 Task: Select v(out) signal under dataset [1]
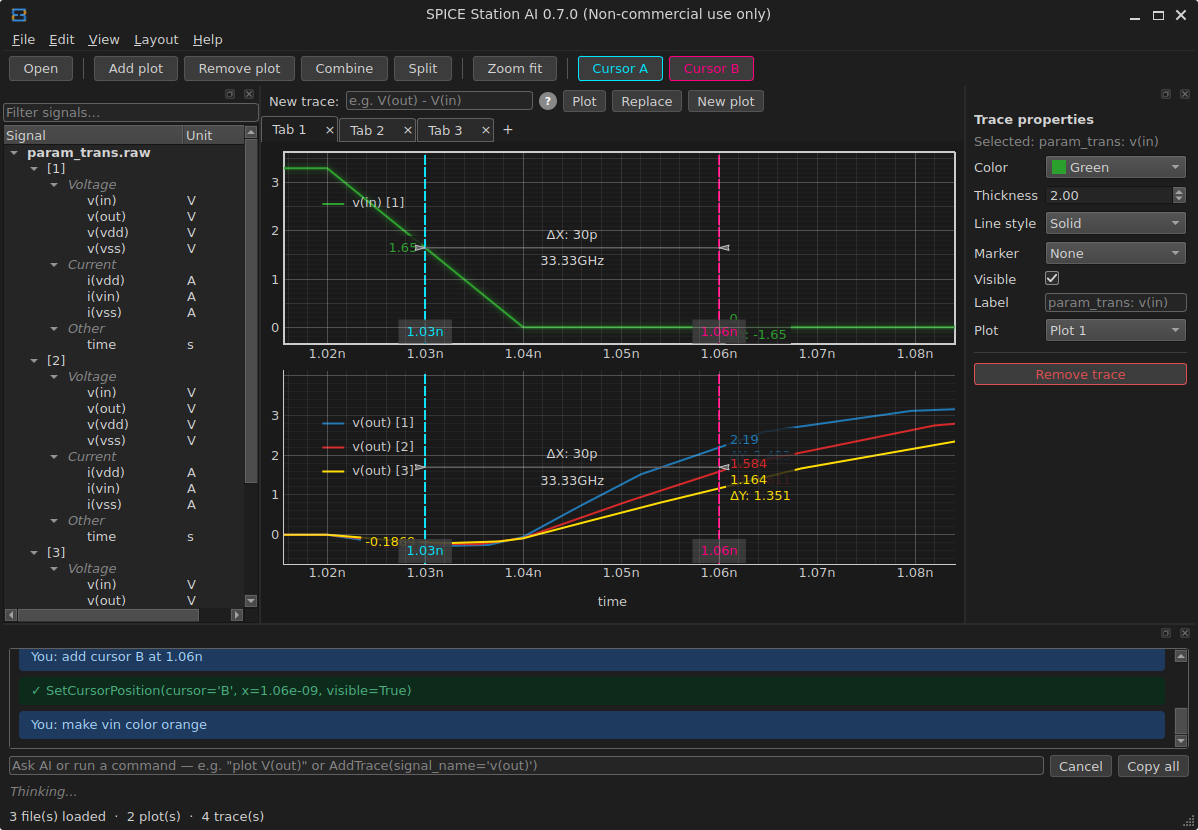point(106,216)
